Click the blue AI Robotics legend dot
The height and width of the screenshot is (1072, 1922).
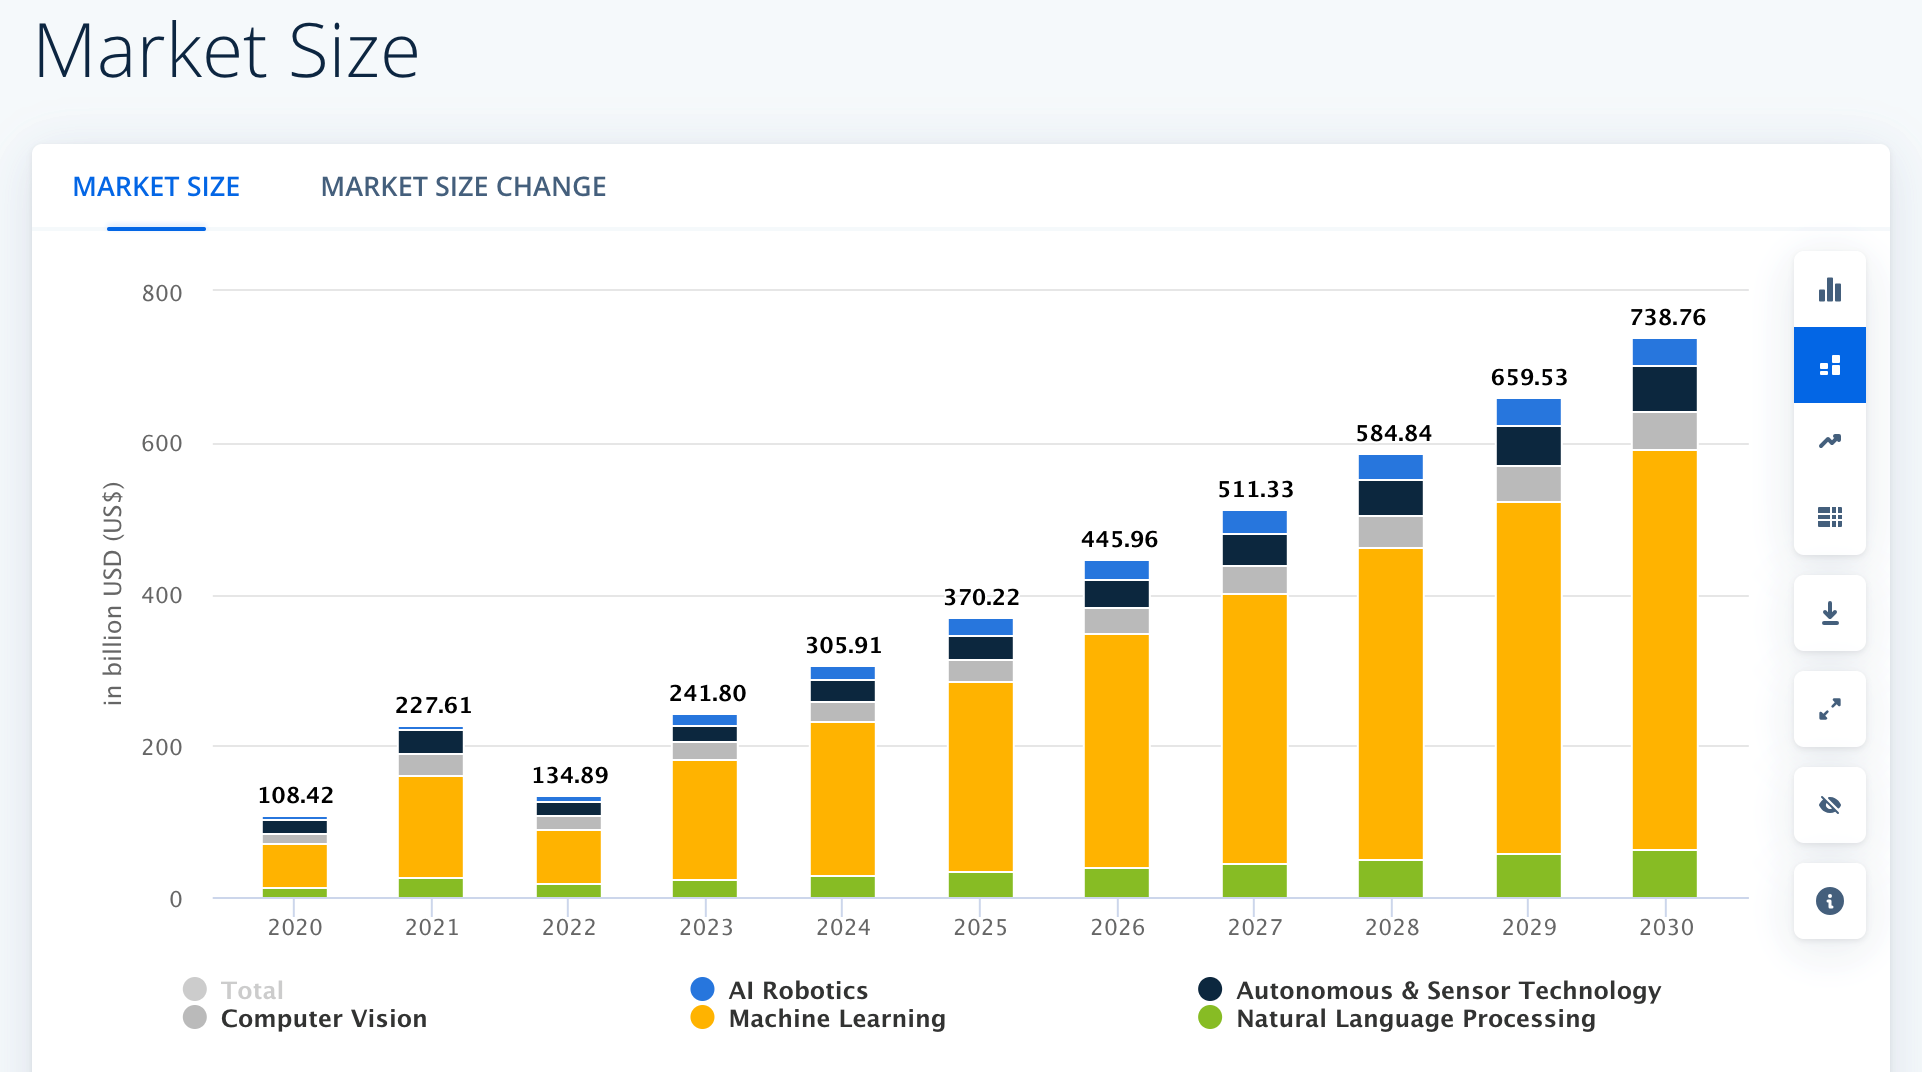(702, 989)
